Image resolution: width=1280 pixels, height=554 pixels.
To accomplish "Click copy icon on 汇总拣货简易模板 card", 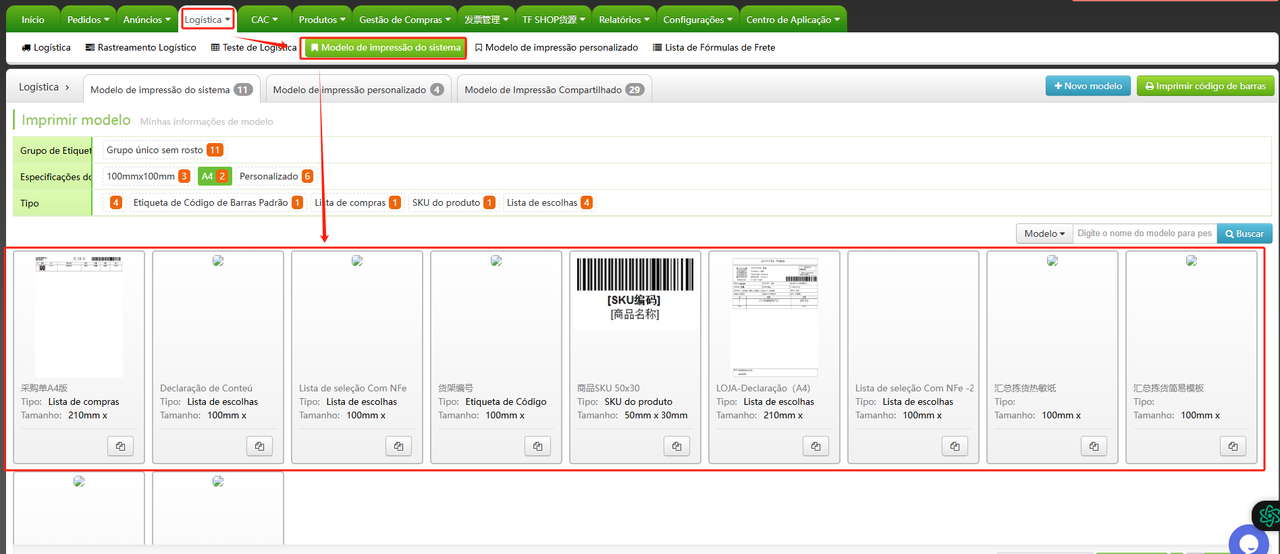I will (1233, 446).
